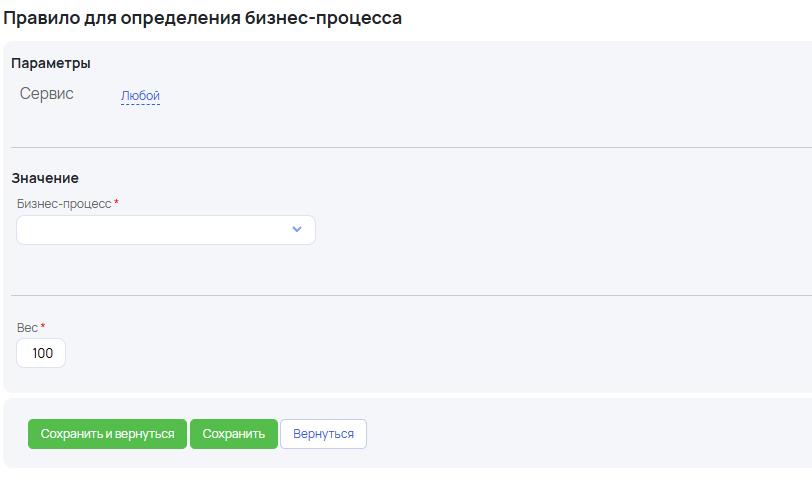Click the "Любой" service link

pyautogui.click(x=140, y=96)
